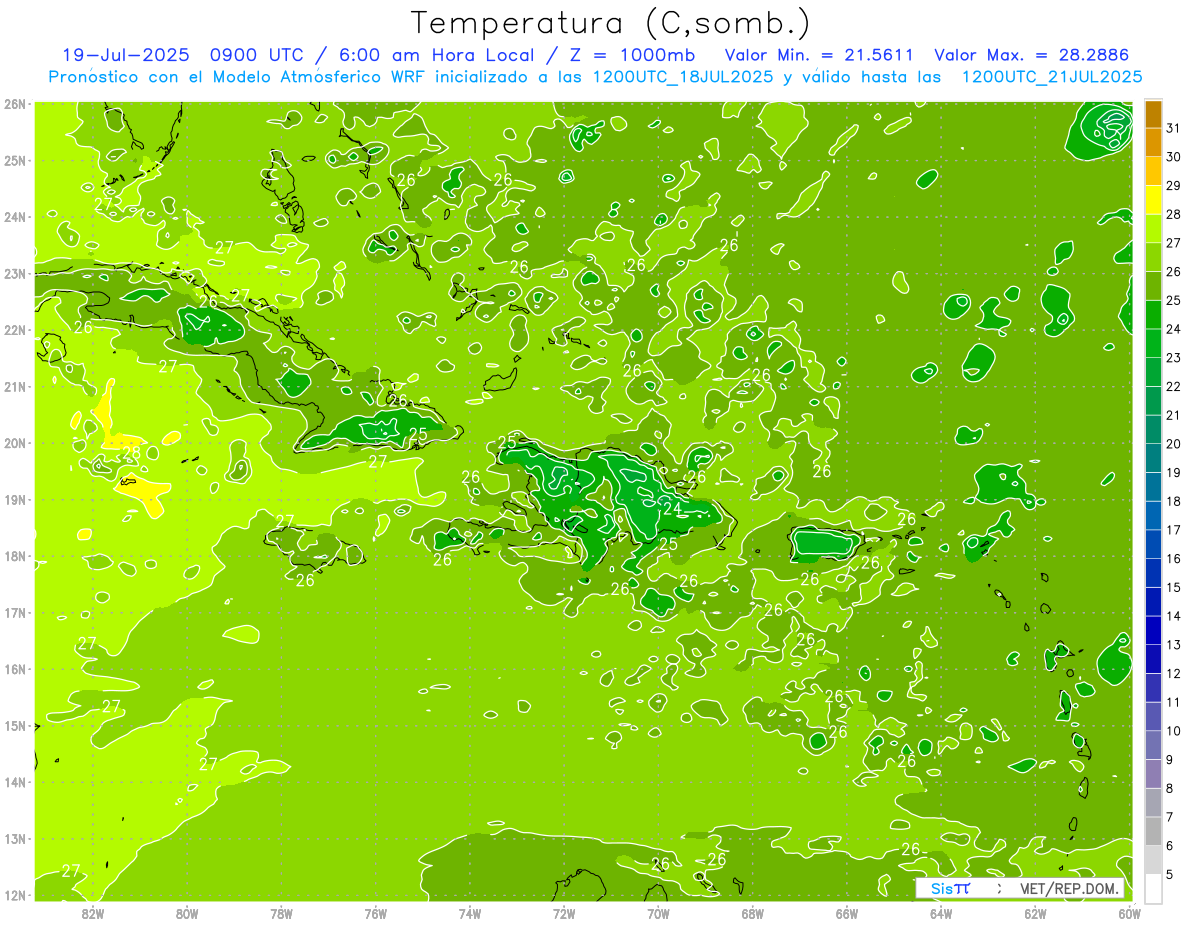Click the '14N' latitude axis label
The height and width of the screenshot is (927, 1200).
point(15,782)
